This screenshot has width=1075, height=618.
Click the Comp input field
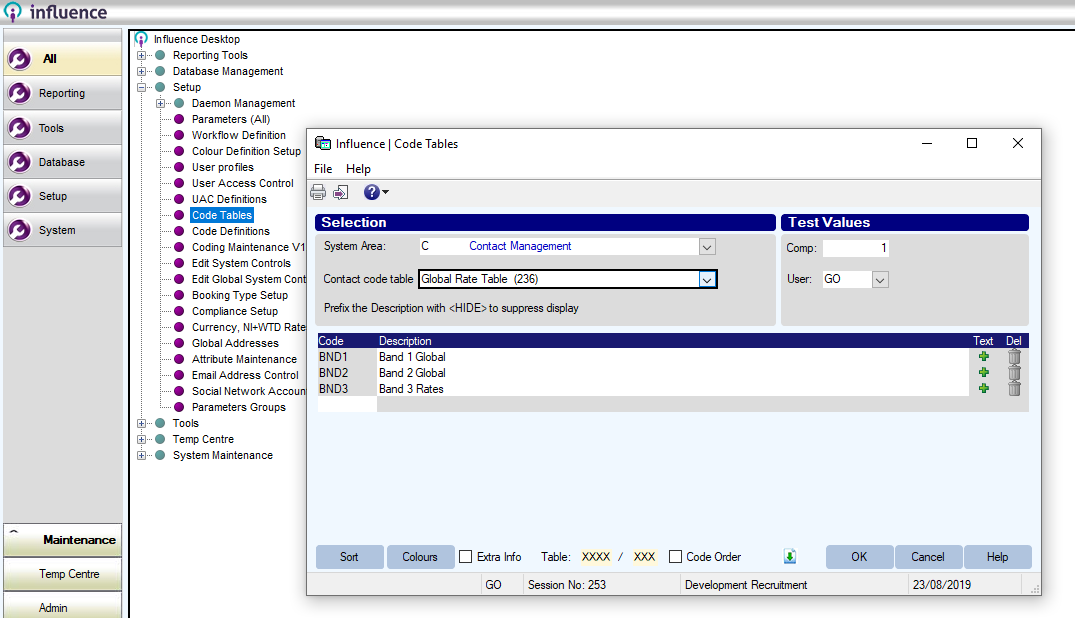(x=856, y=248)
